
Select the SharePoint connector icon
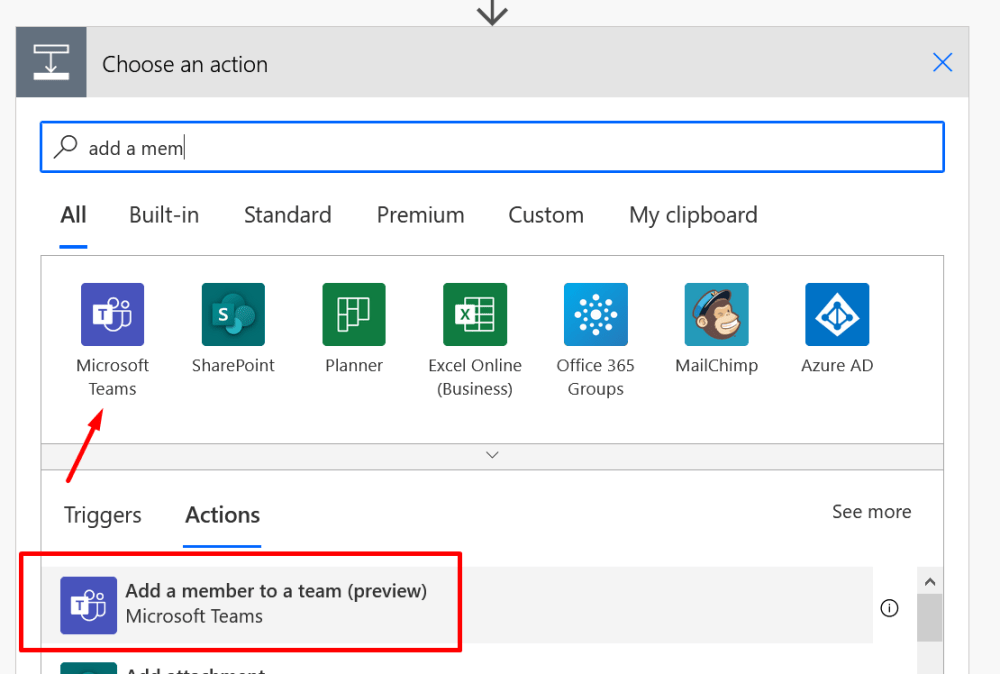(233, 313)
